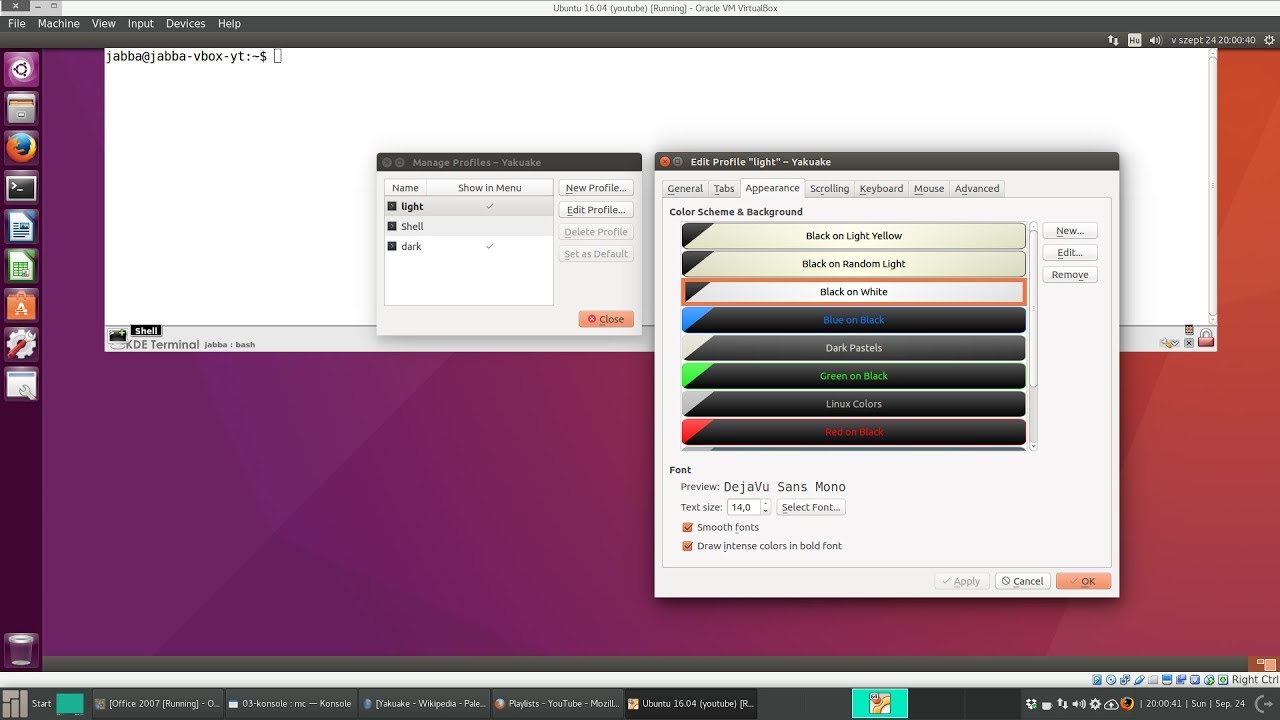Click Select Font... button

click(x=811, y=507)
